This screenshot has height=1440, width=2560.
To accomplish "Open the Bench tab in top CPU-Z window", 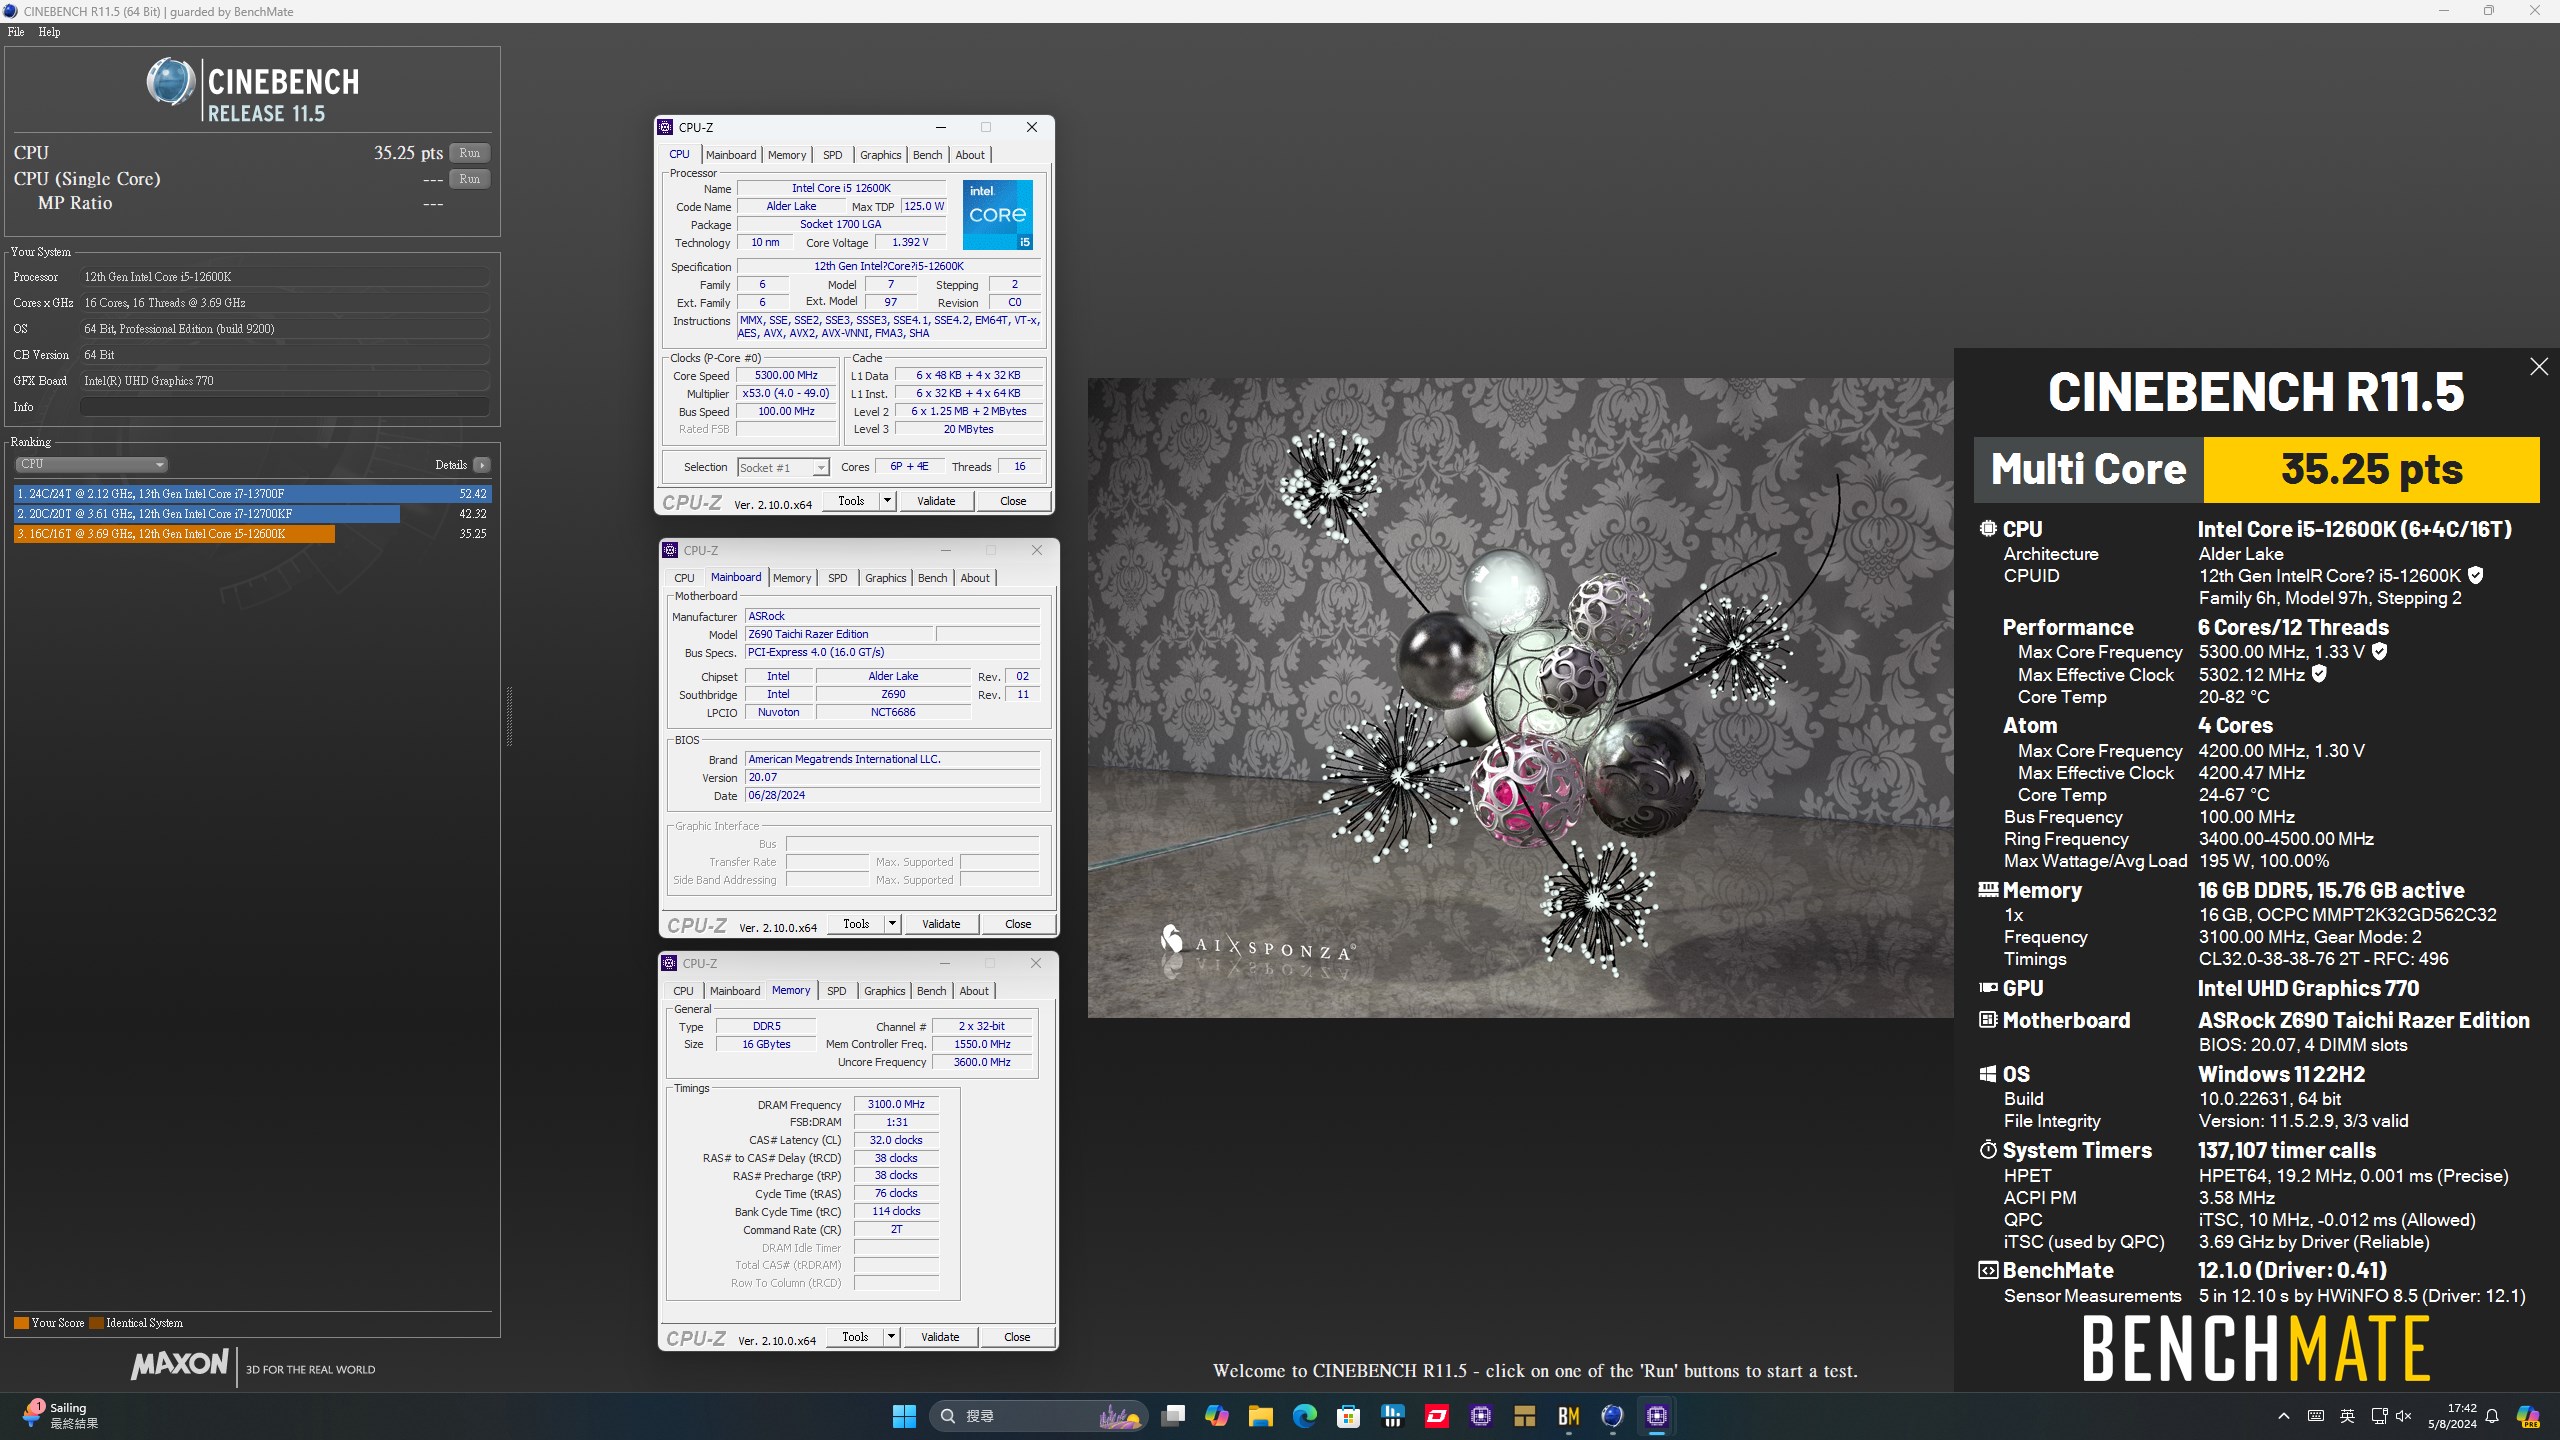I will coord(927,155).
